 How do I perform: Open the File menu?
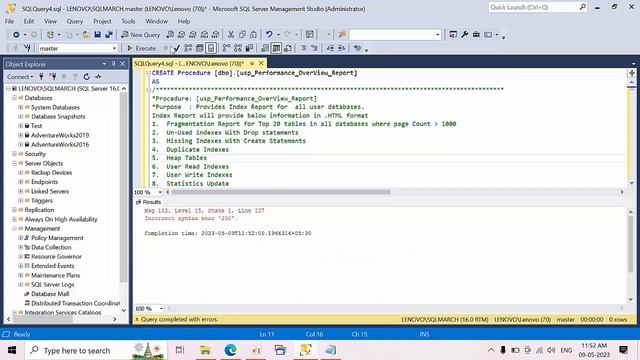pyautogui.click(x=9, y=21)
